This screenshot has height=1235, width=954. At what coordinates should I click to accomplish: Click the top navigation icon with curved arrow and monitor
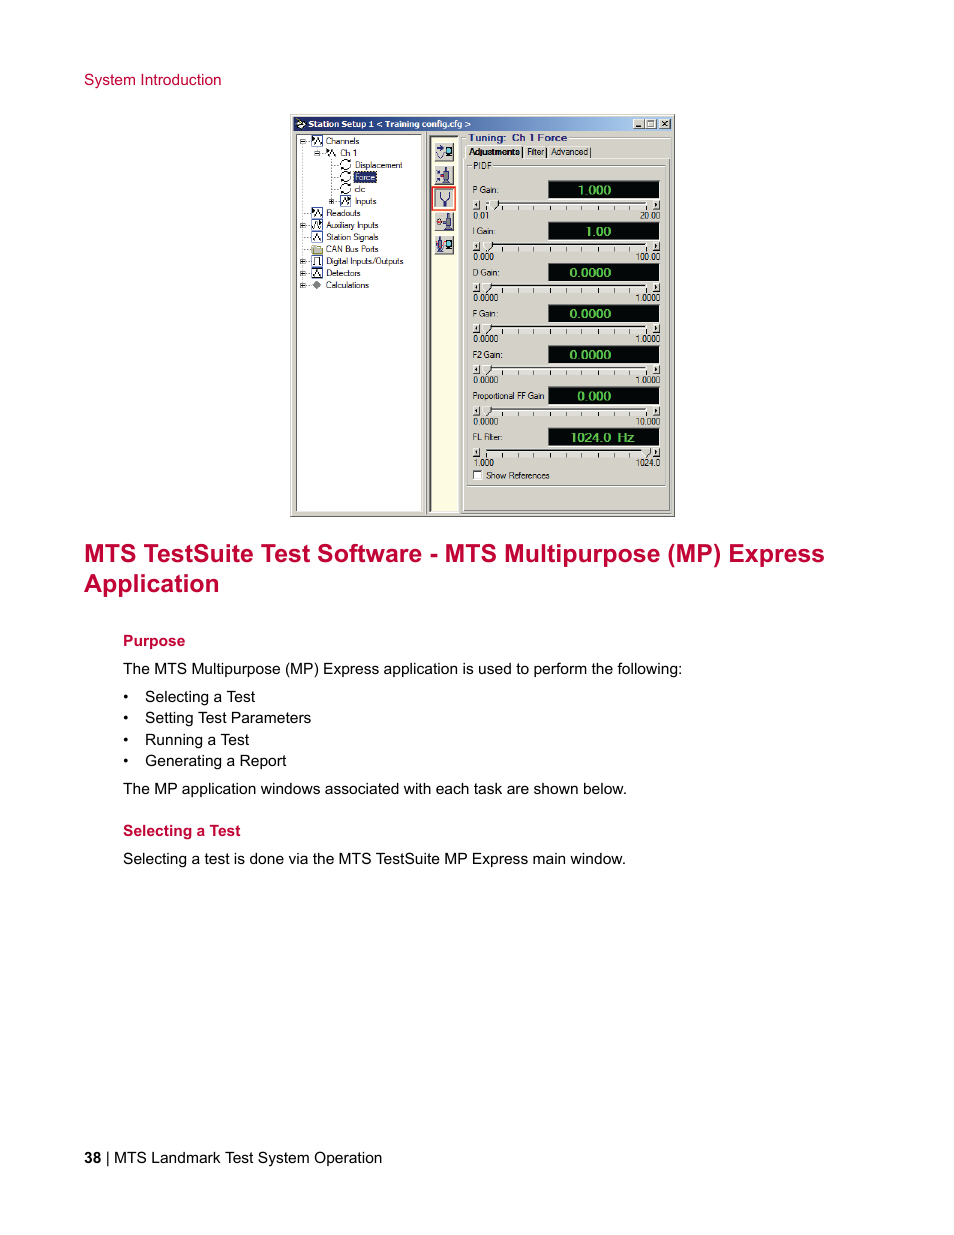click(444, 151)
